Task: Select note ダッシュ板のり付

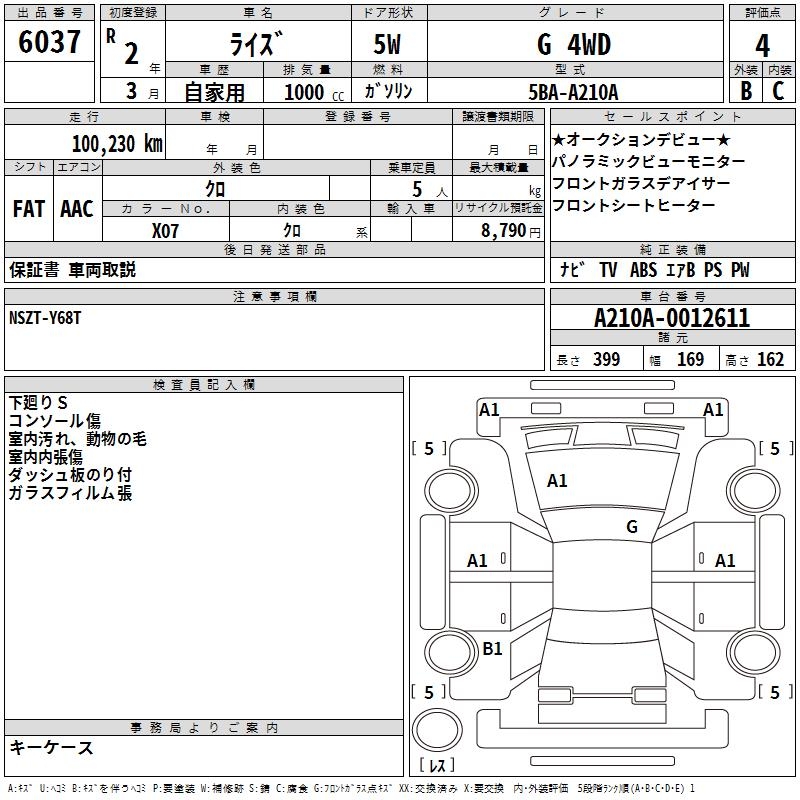Action: click(x=70, y=474)
